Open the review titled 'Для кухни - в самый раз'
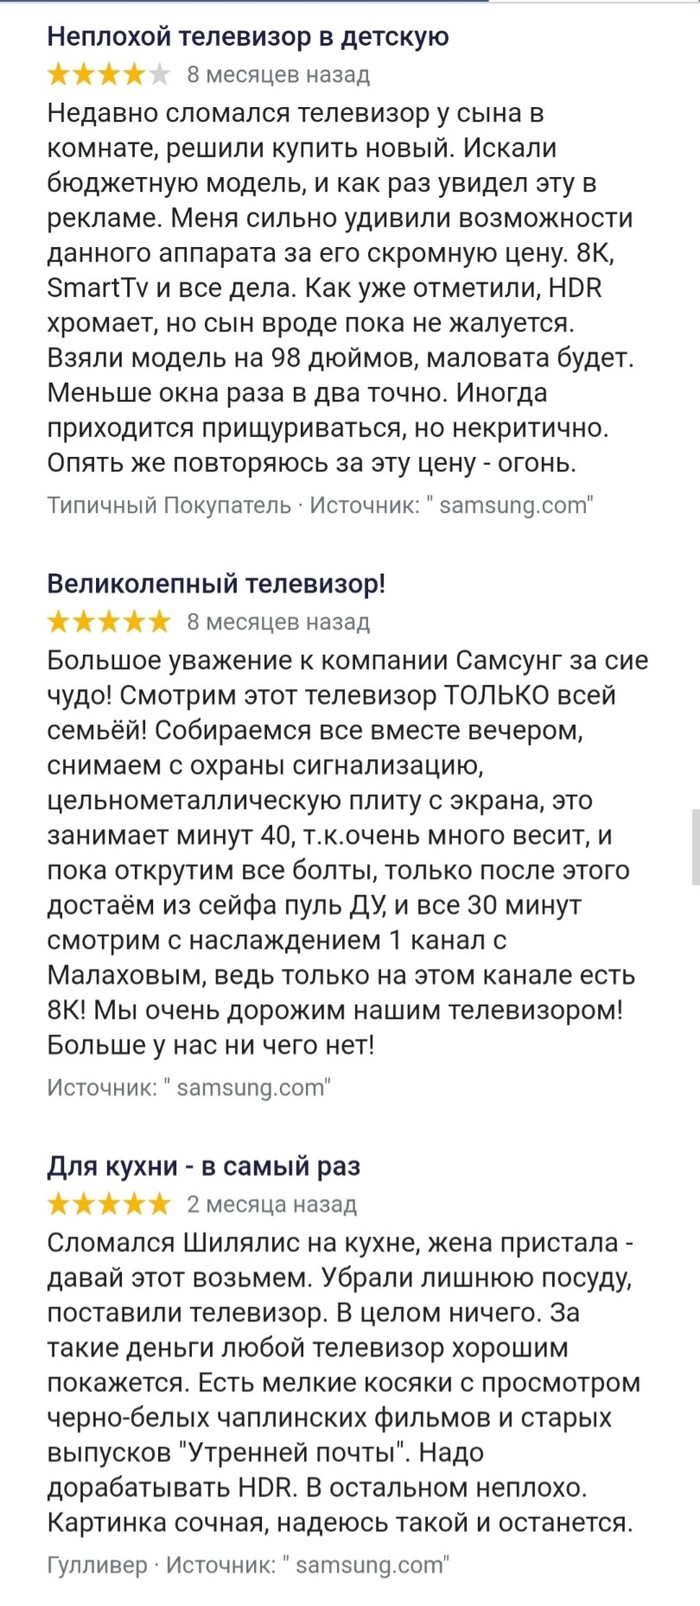Image resolution: width=700 pixels, height=1606 pixels. [x=204, y=1166]
